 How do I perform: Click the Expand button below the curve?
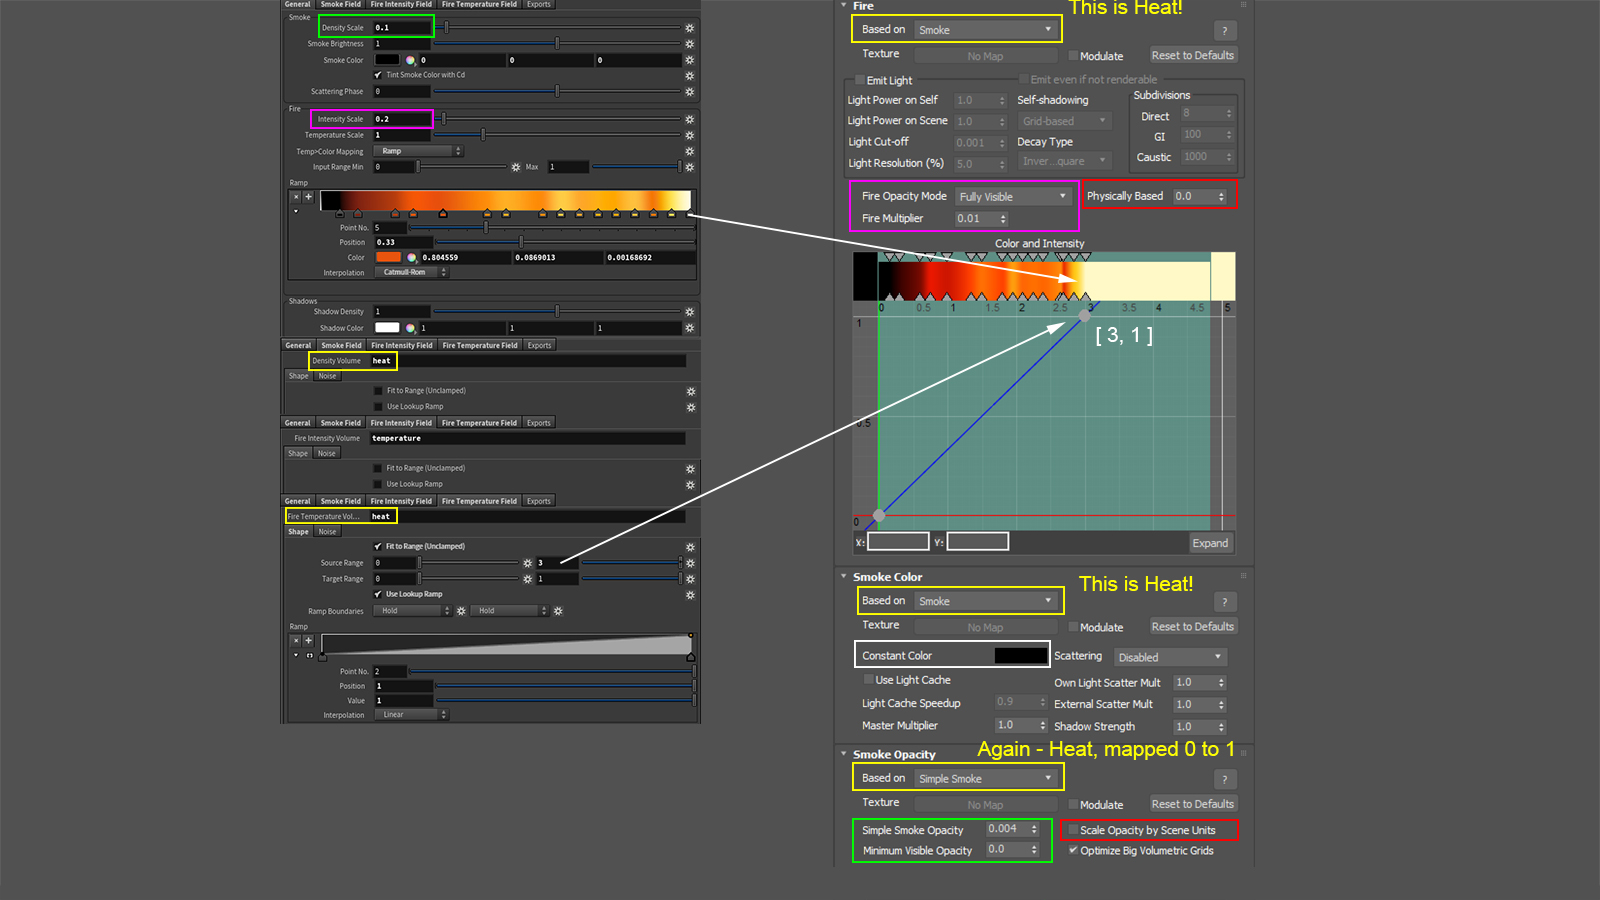[1209, 543]
